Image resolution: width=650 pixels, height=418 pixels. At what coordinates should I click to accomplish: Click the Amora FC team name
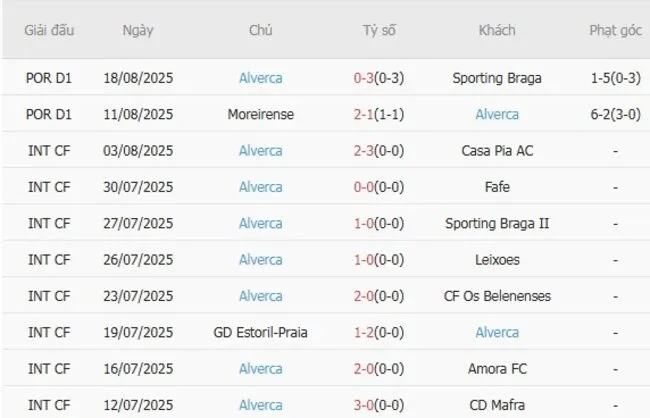pyautogui.click(x=496, y=369)
